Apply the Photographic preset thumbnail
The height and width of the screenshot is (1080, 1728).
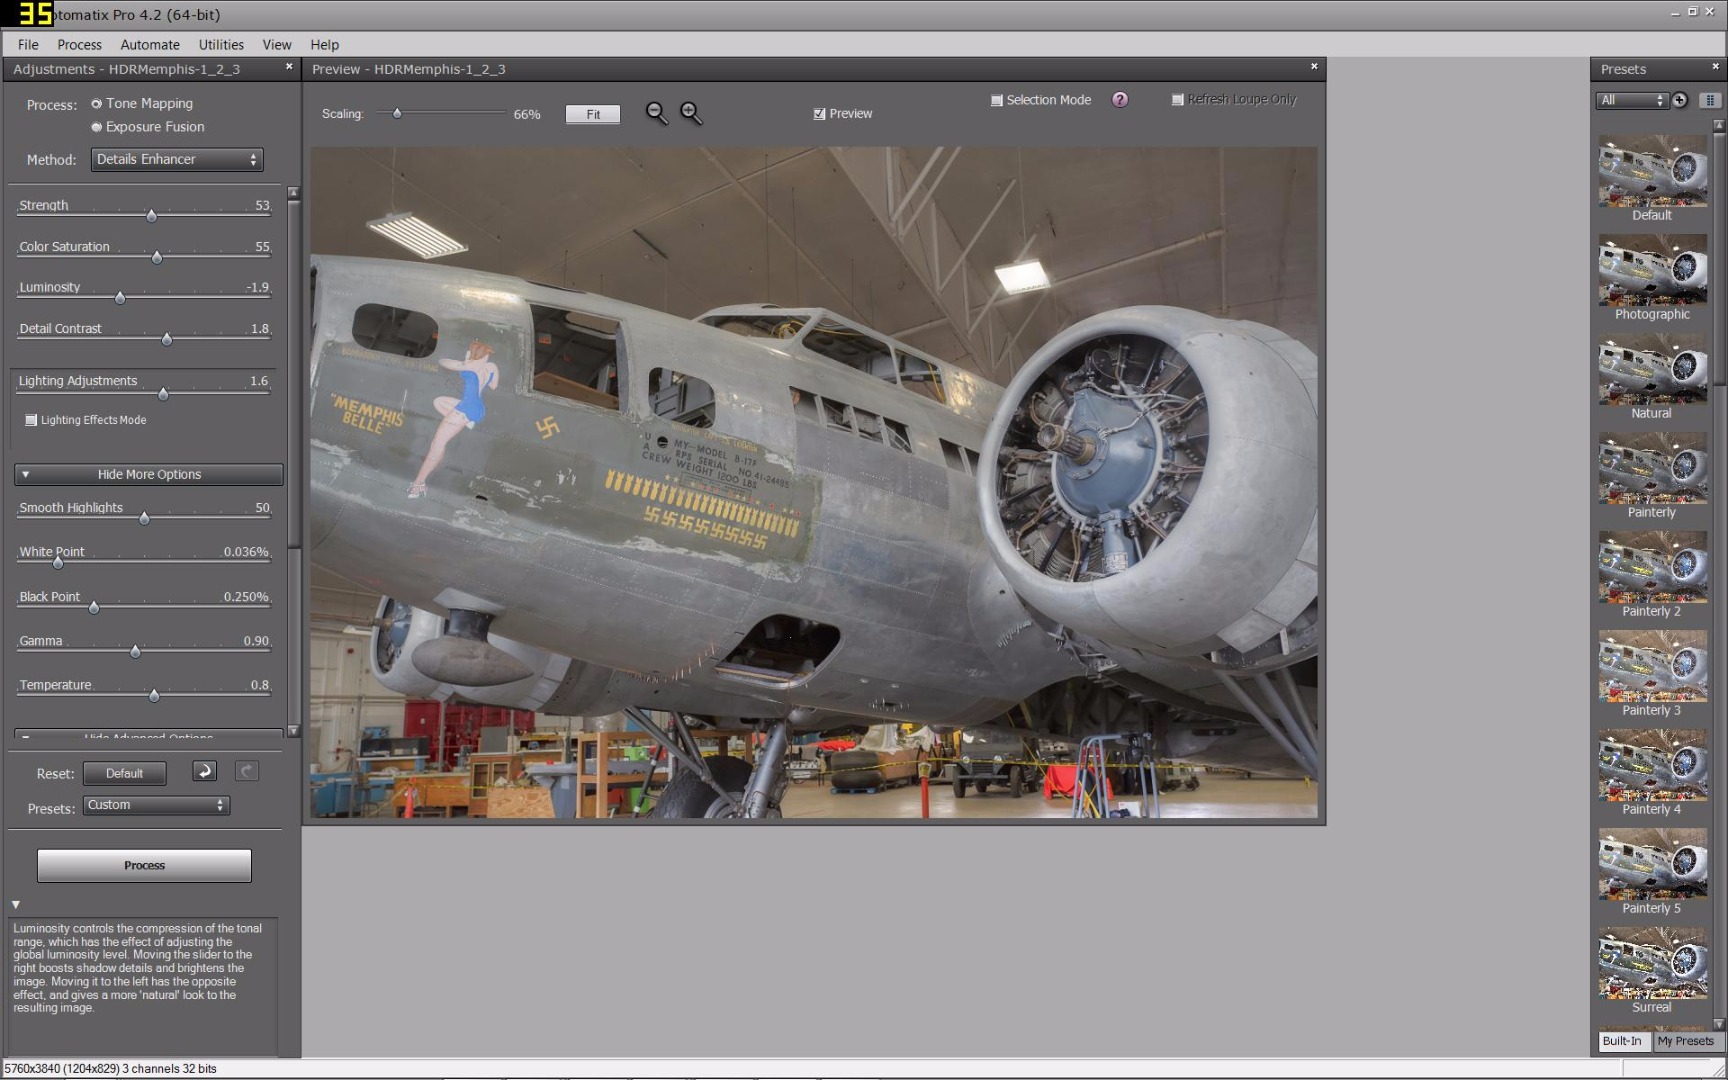point(1652,269)
